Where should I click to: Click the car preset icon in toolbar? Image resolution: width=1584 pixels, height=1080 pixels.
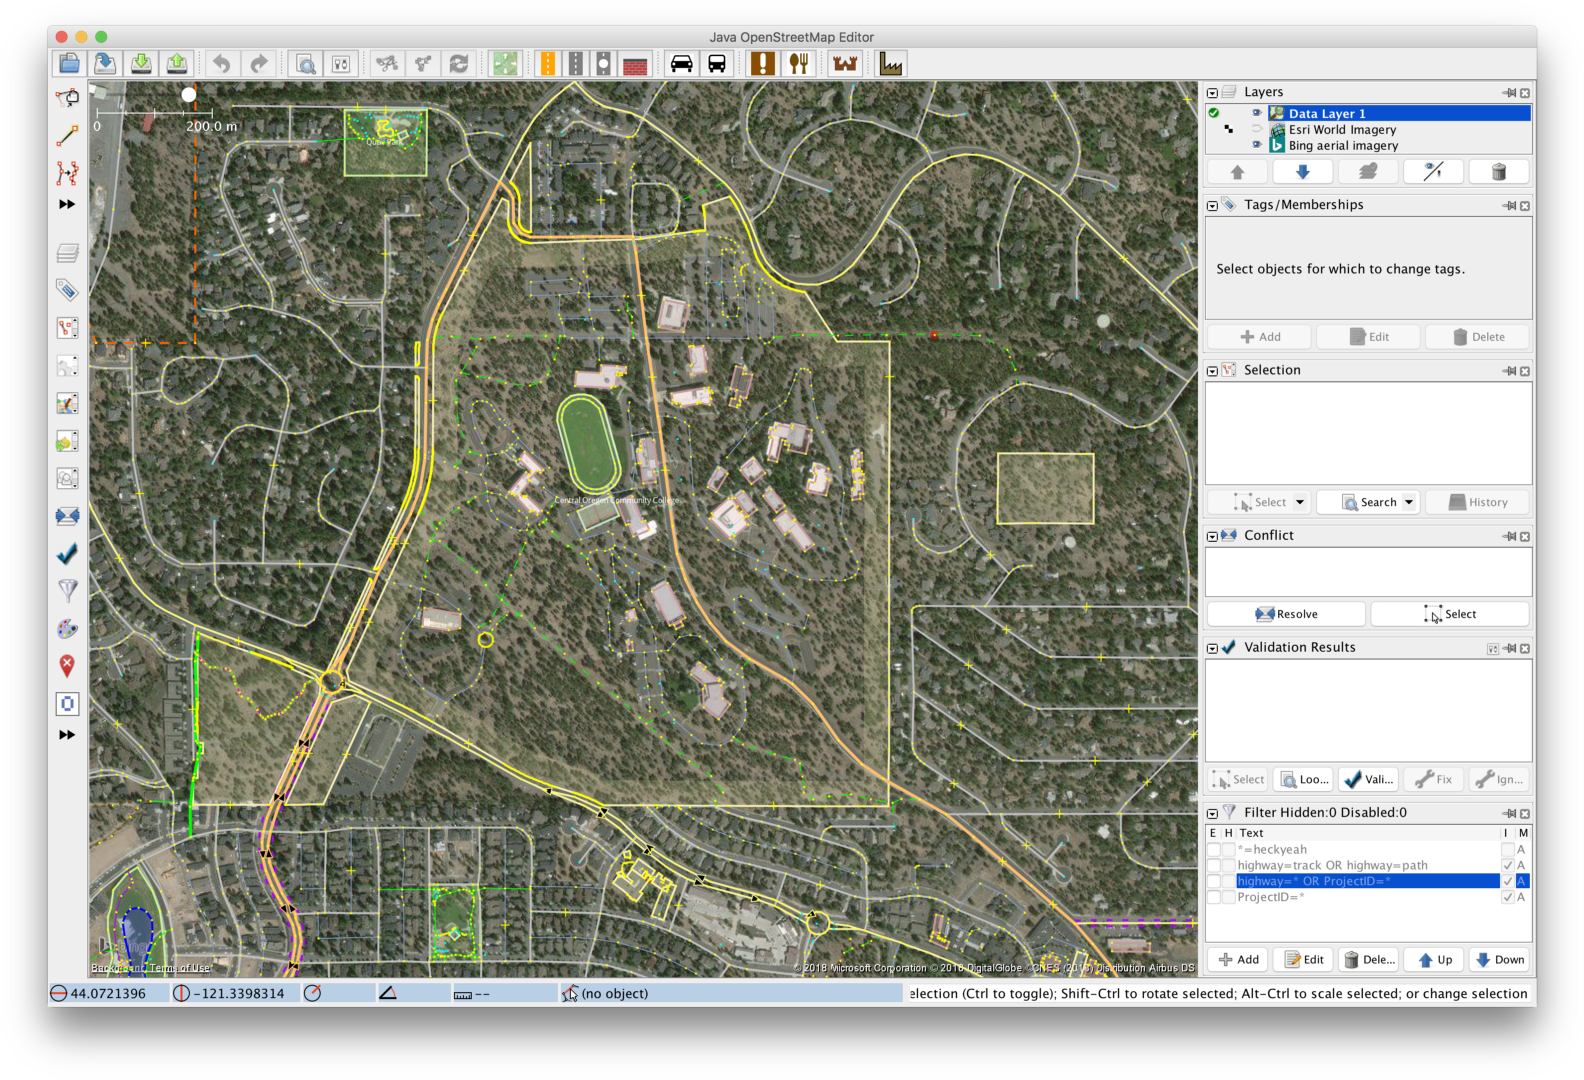[x=681, y=64]
